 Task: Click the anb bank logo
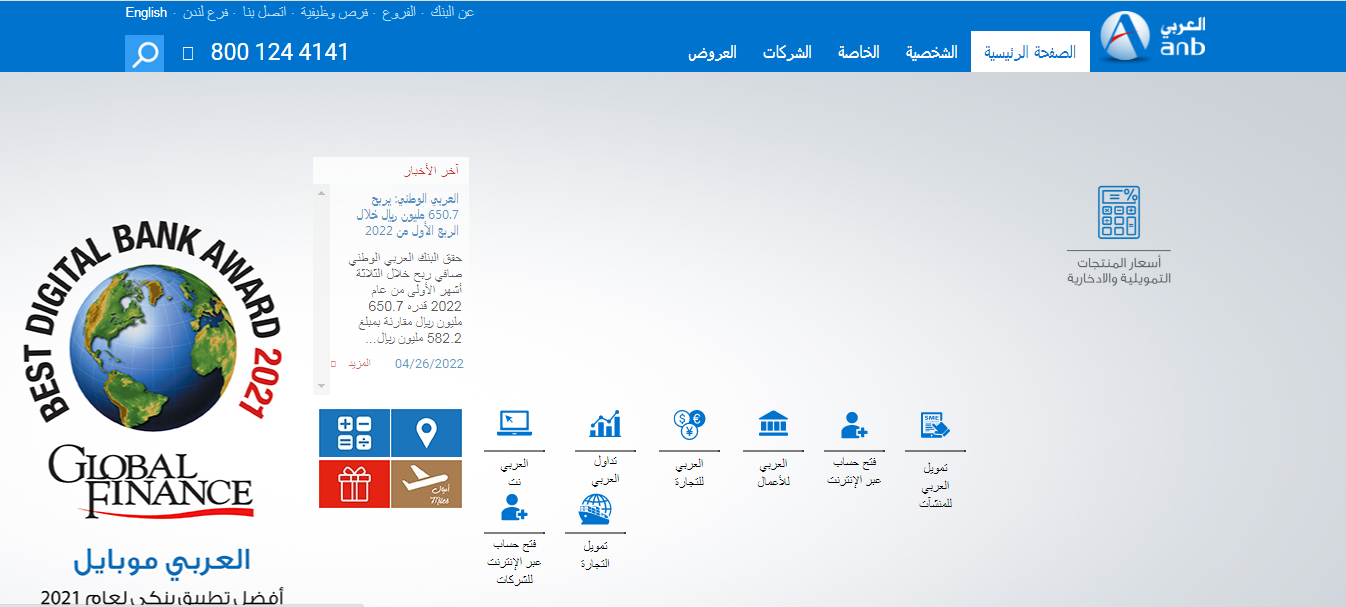point(1153,37)
